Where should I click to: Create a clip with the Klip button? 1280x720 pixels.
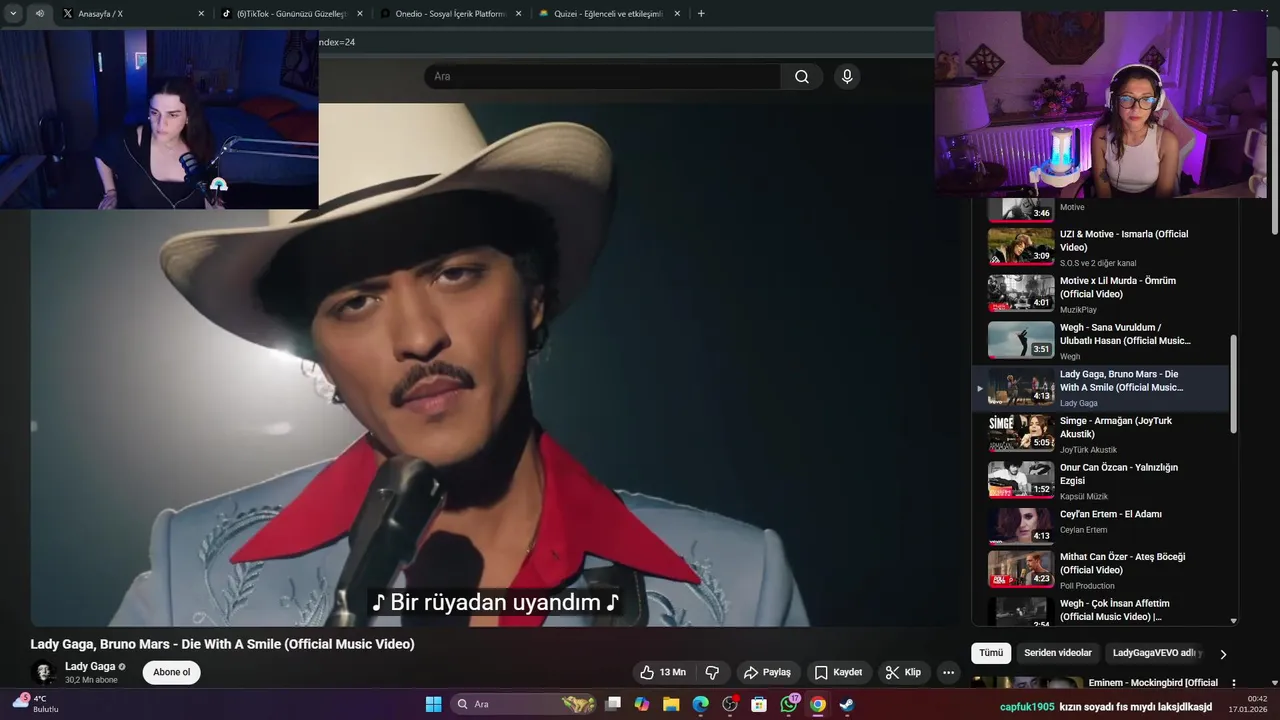pyautogui.click(x=903, y=672)
